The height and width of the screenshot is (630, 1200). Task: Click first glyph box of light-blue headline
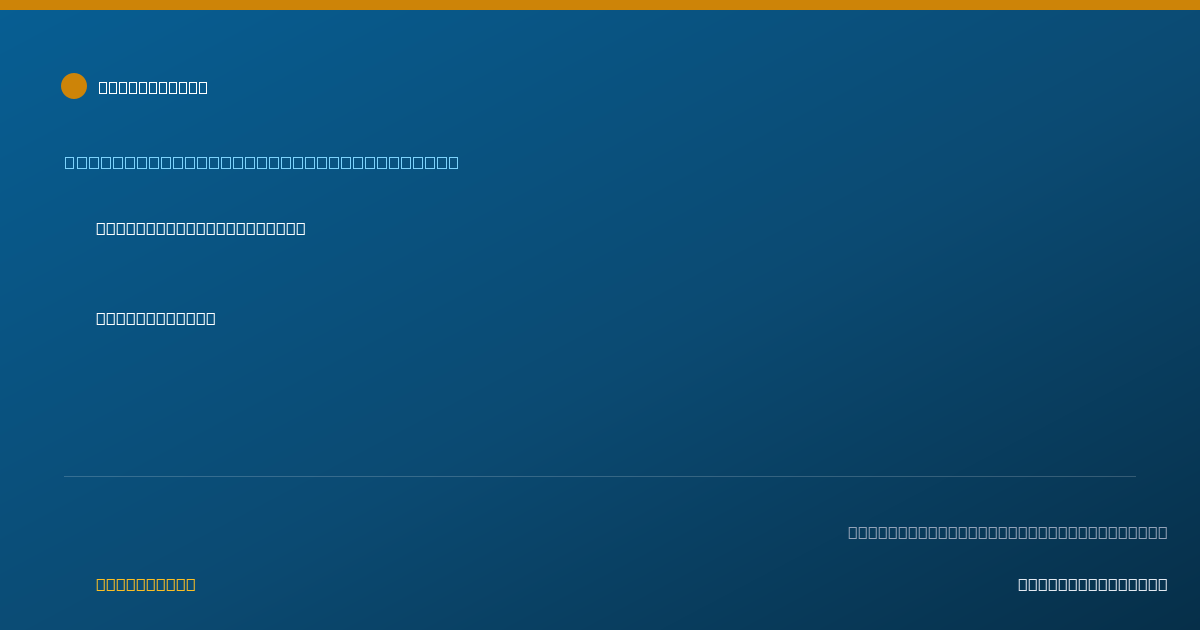[x=69, y=162]
